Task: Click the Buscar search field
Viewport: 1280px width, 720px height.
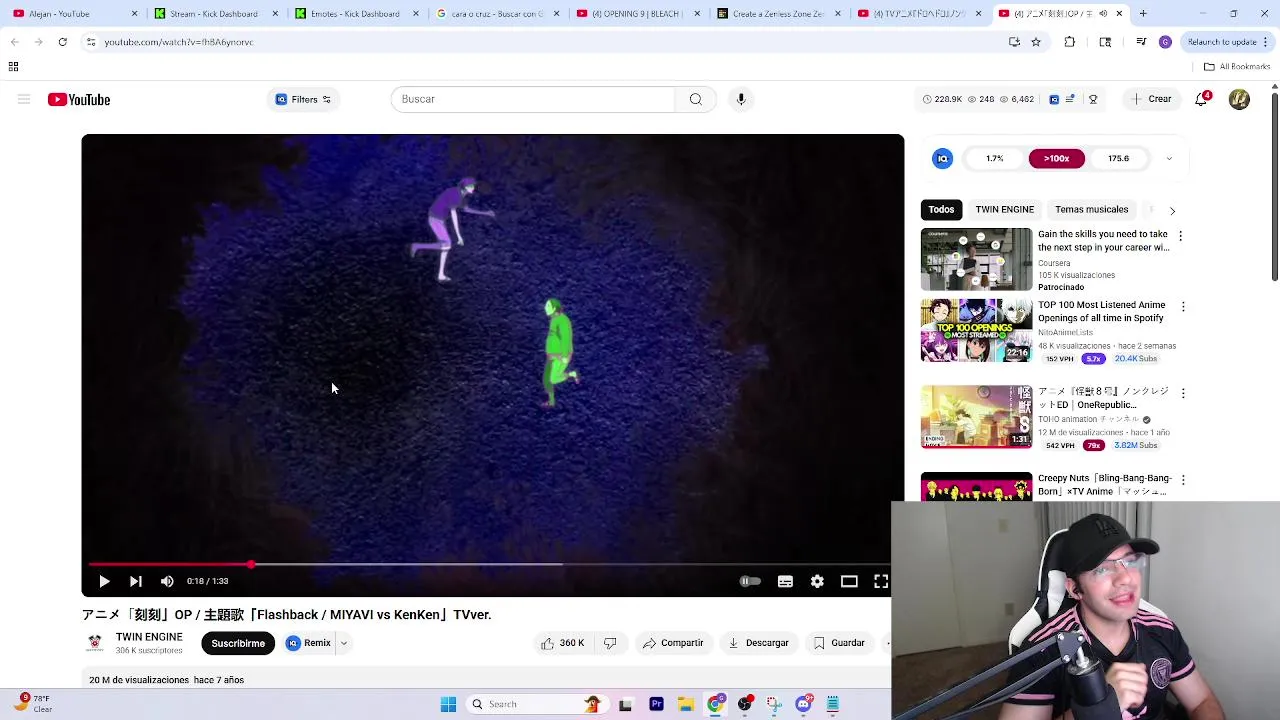Action: coord(535,99)
